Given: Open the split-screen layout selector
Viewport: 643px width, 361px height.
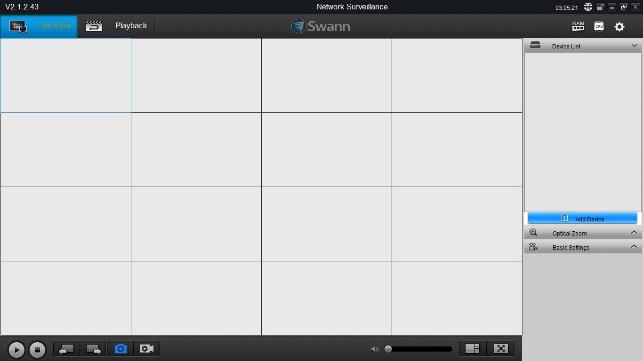Looking at the screenshot, I should 472,349.
